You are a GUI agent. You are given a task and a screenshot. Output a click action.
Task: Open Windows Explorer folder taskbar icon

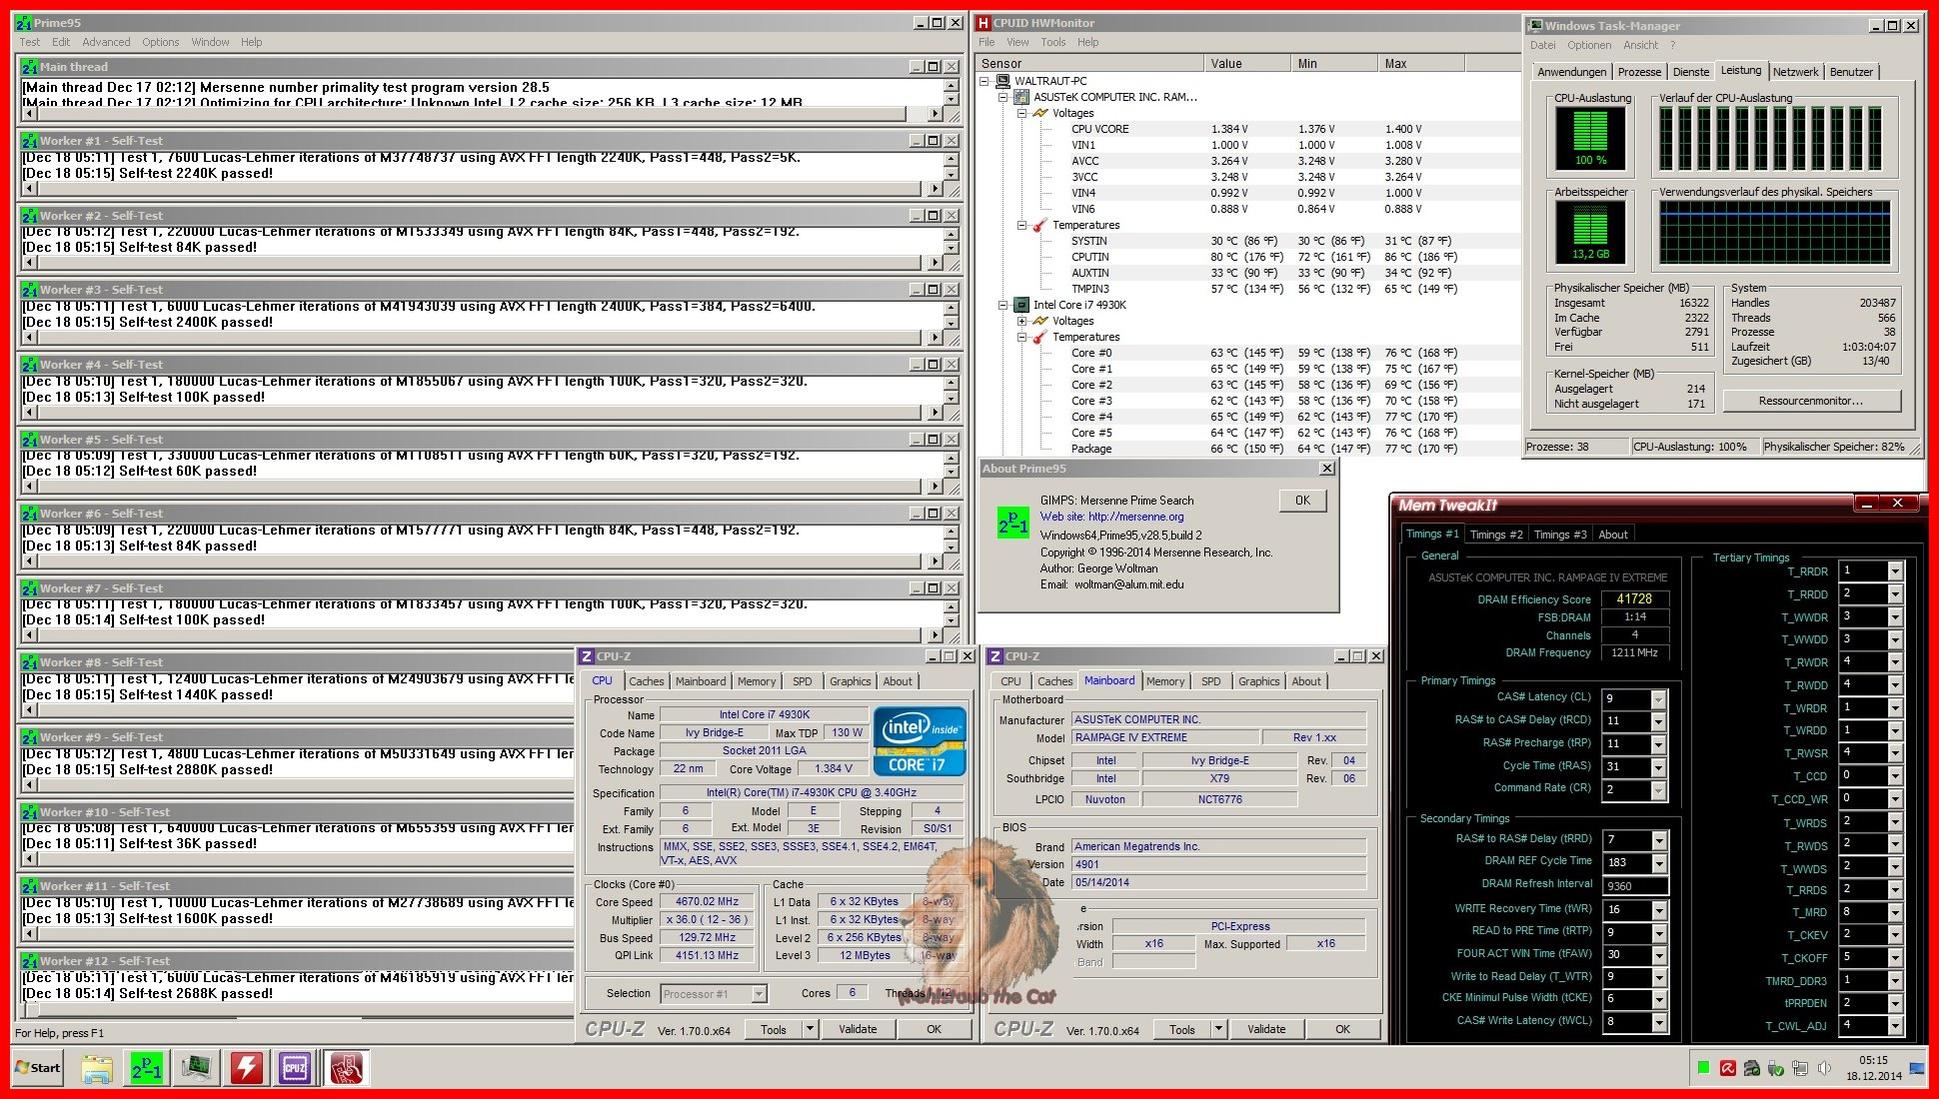pyautogui.click(x=97, y=1068)
